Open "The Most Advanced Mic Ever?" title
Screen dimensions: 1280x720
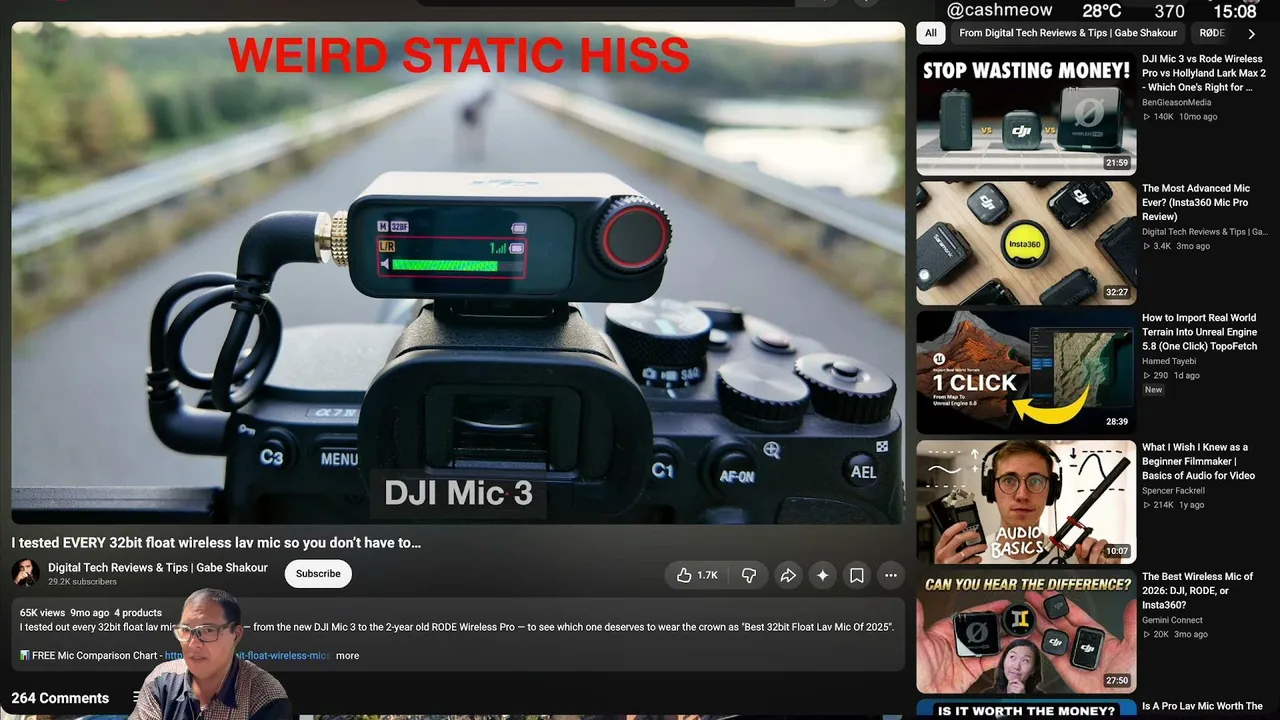[x=1196, y=202]
